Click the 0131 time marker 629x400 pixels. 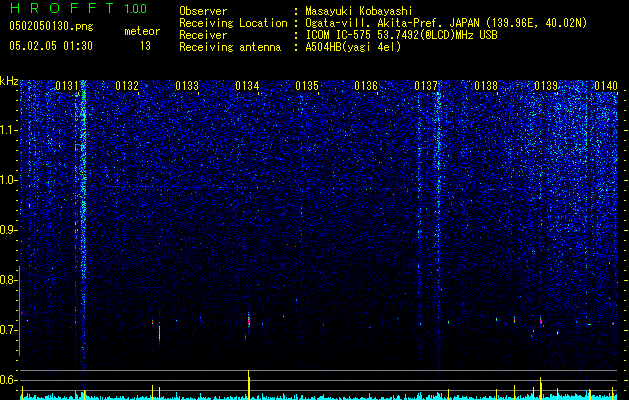[x=67, y=86]
